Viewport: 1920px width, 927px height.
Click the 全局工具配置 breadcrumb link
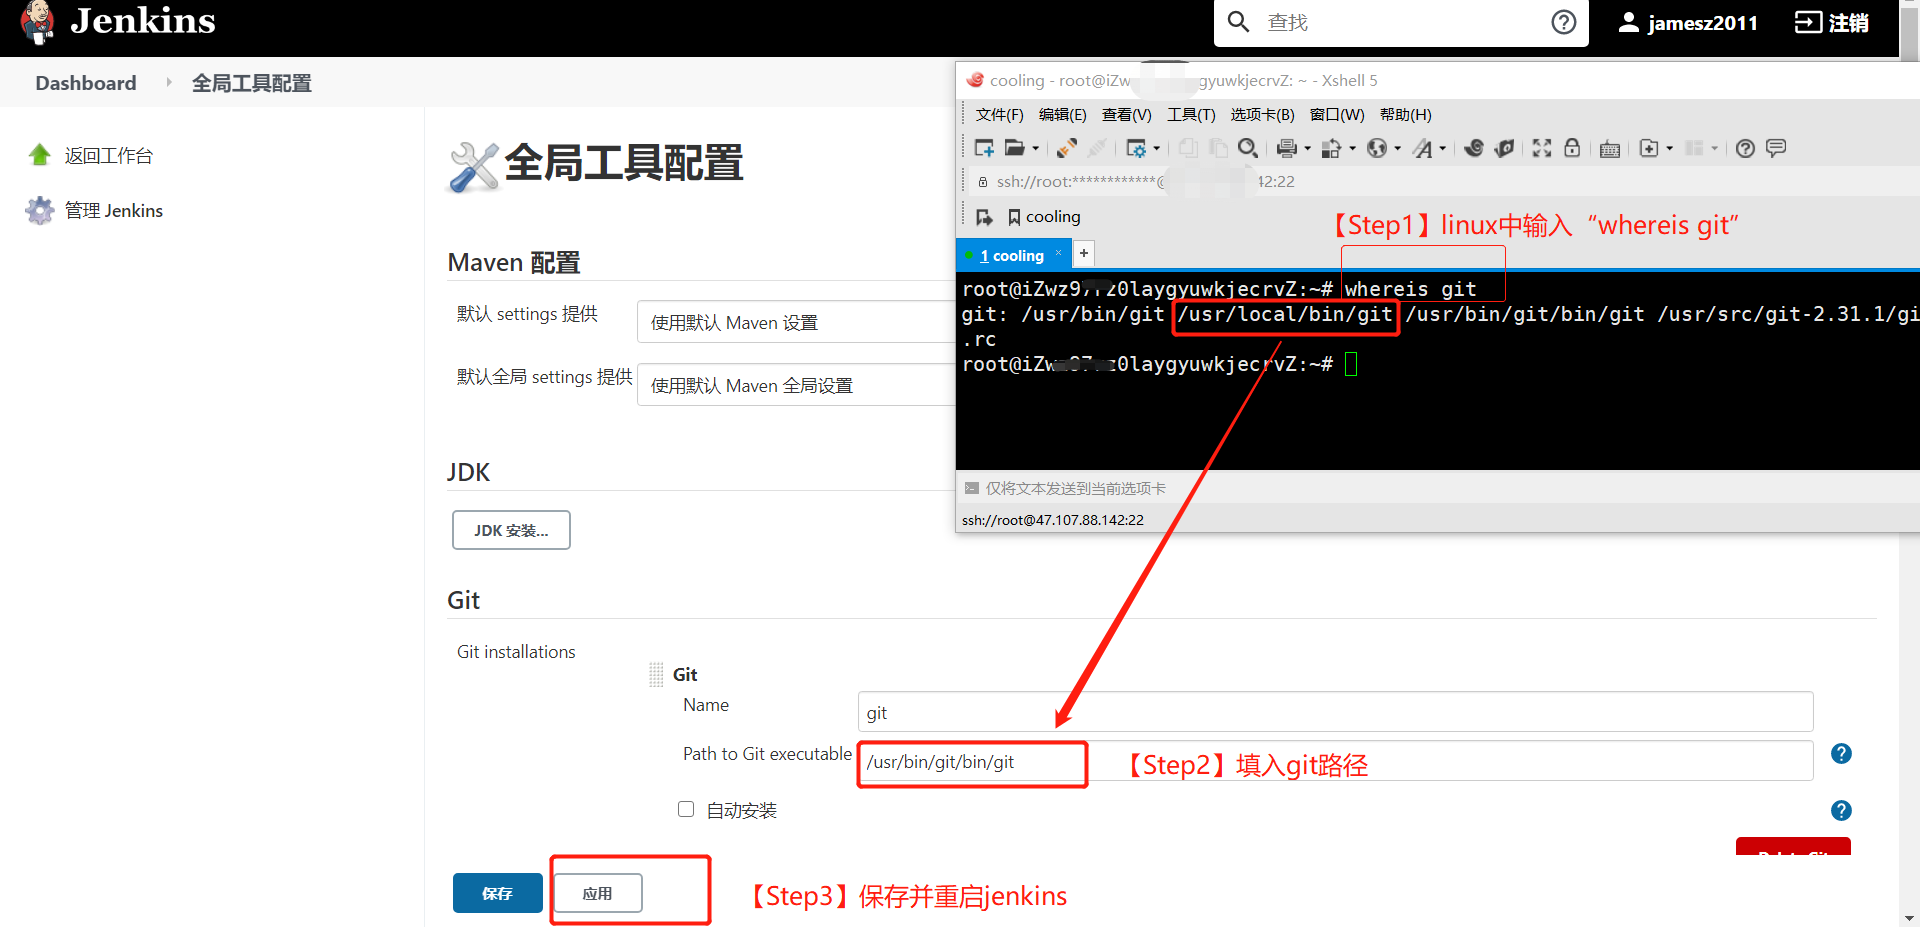252,83
